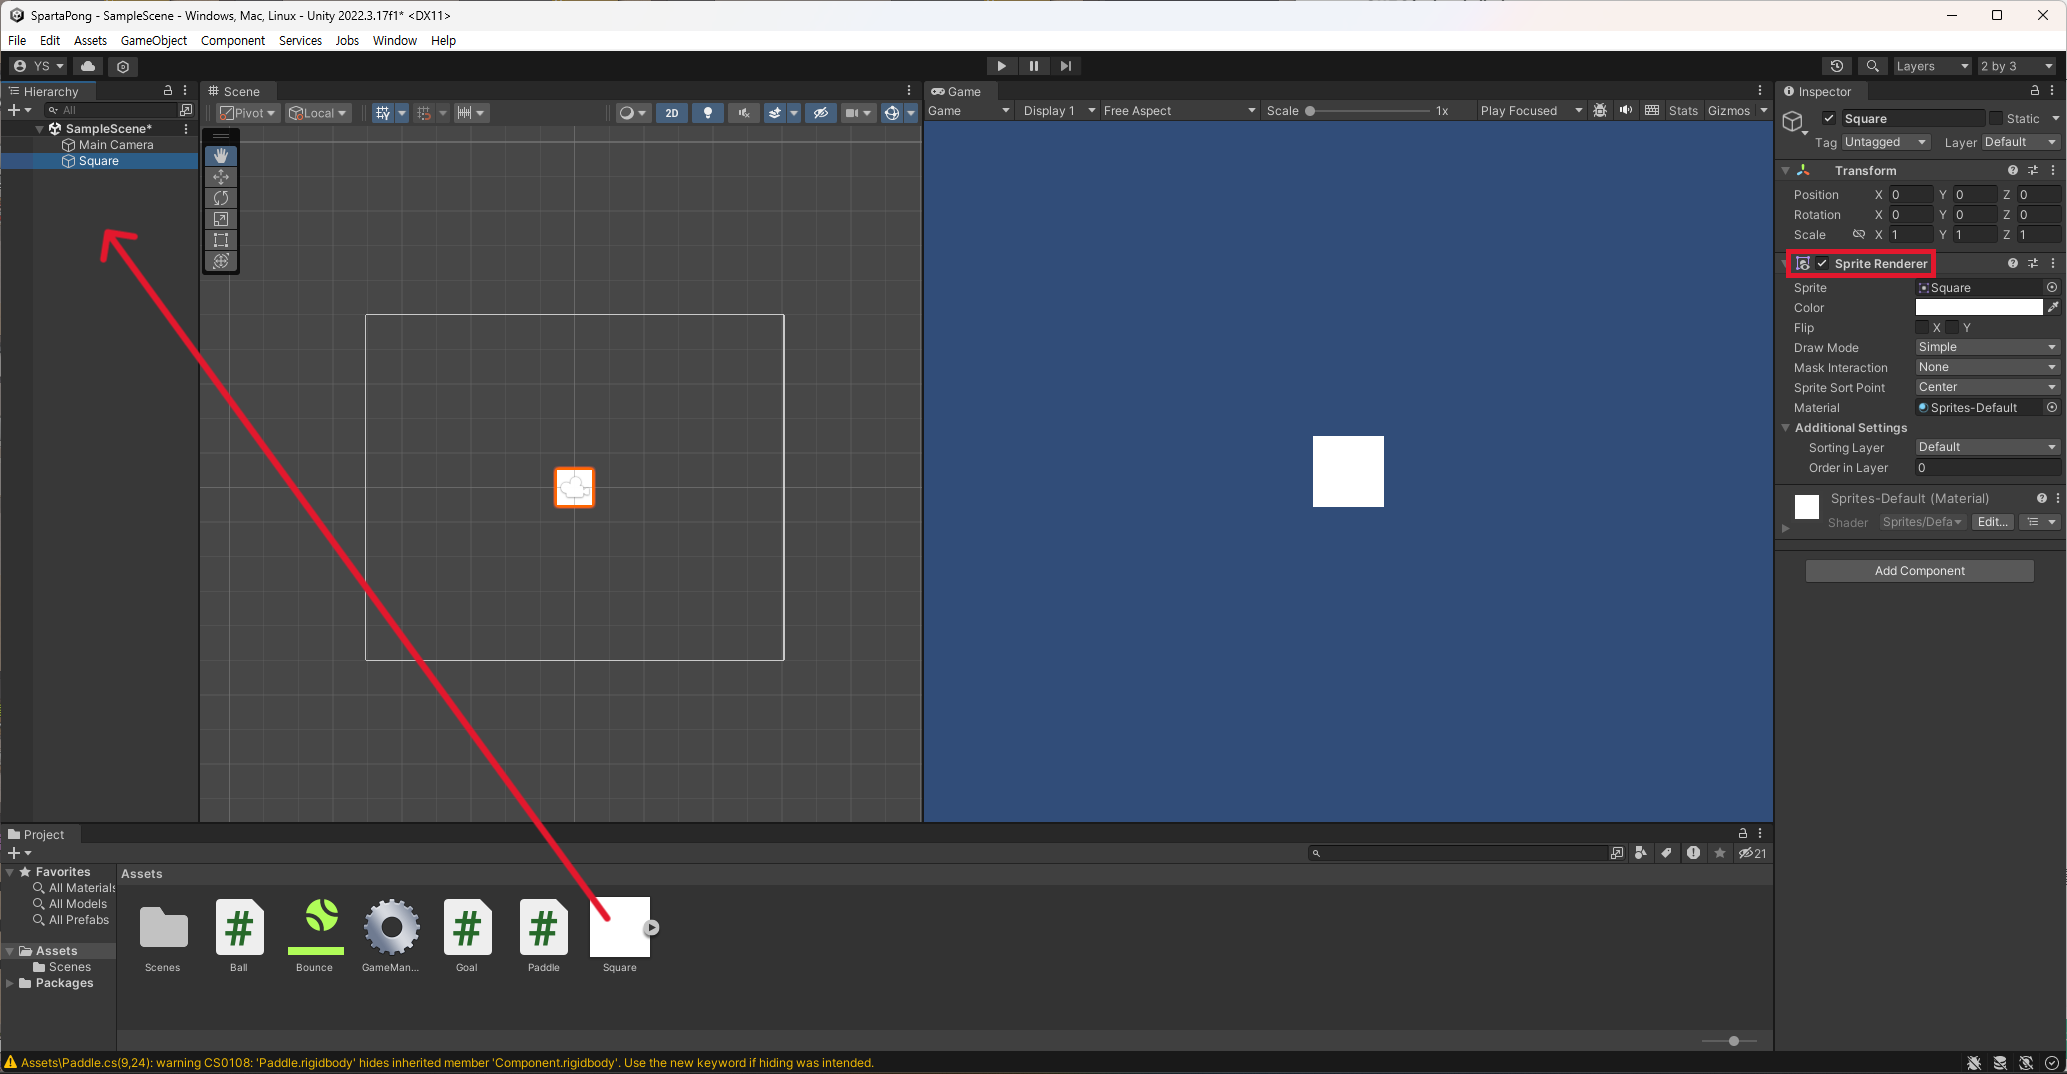
Task: Click the Edit button next to the shader
Action: (1992, 521)
